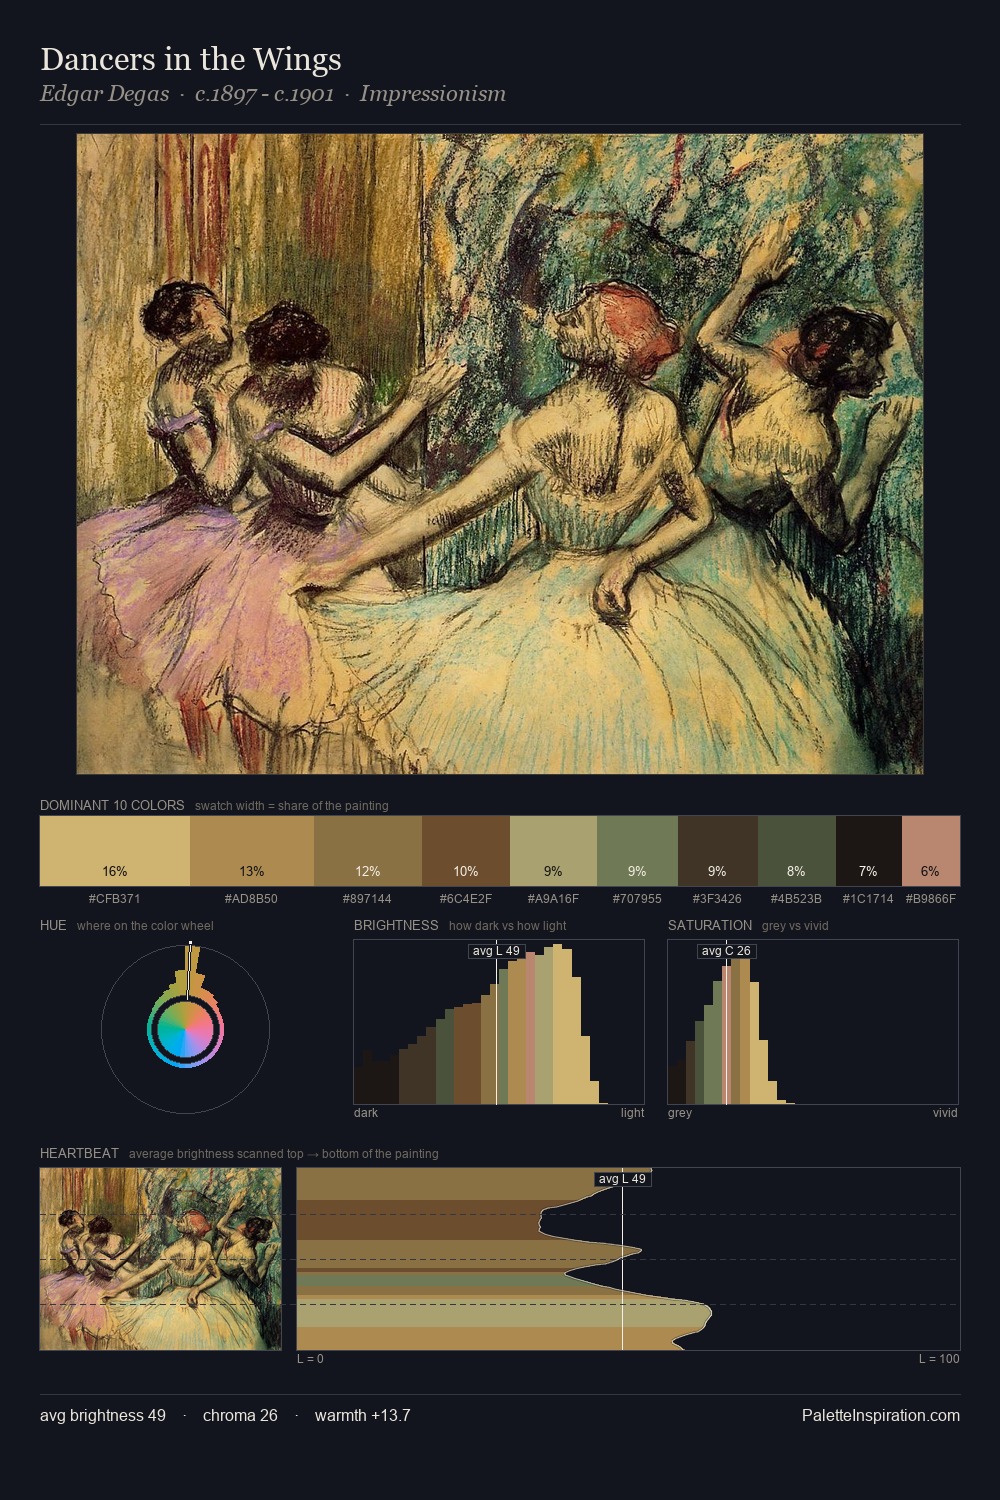Click the 'light' brightness axis label
Image resolution: width=1000 pixels, height=1500 pixels.
pos(633,1113)
